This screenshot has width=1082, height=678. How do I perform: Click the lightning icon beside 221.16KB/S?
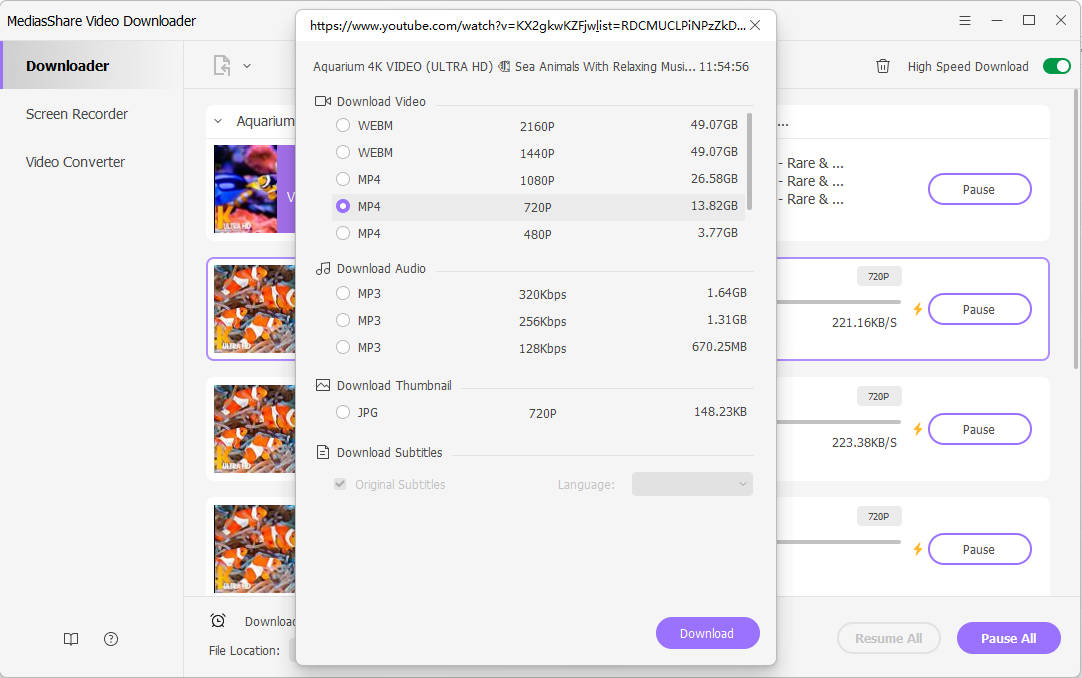click(x=917, y=310)
